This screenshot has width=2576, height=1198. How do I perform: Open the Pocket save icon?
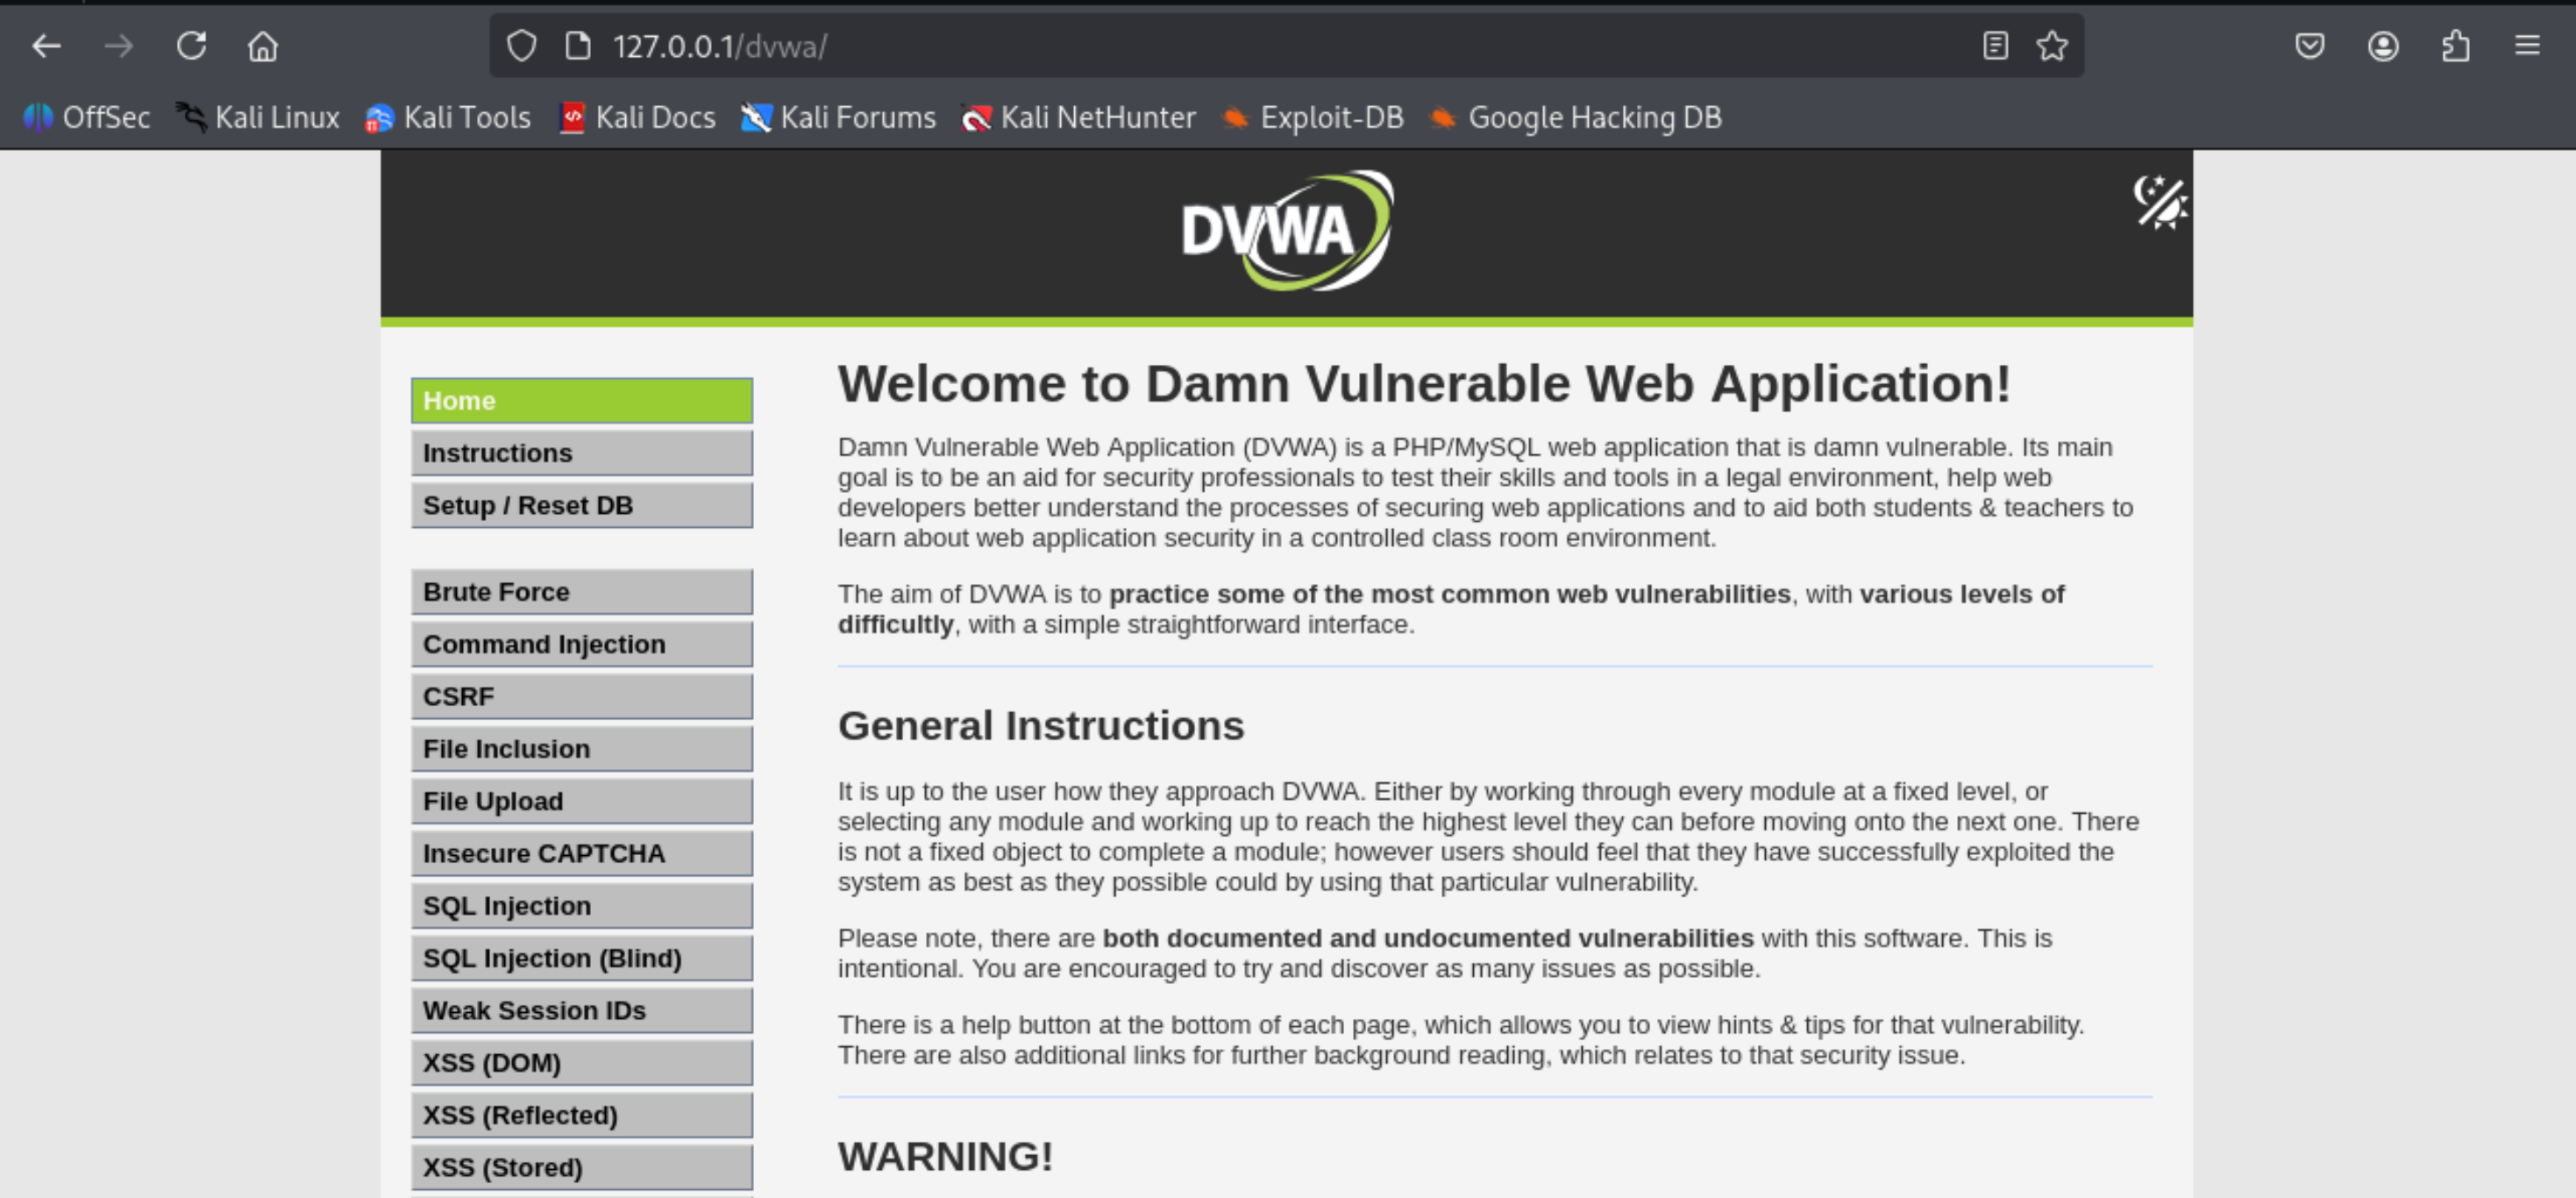(2309, 46)
